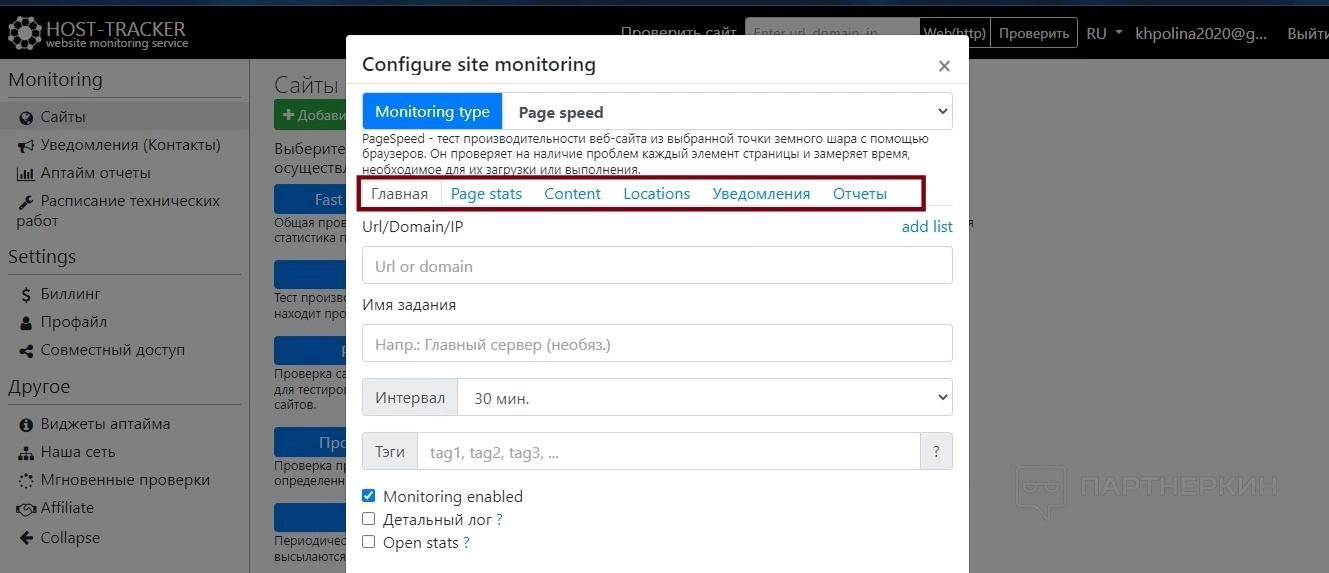
Task: Click the user icon beside Профайл
Action: 26,323
